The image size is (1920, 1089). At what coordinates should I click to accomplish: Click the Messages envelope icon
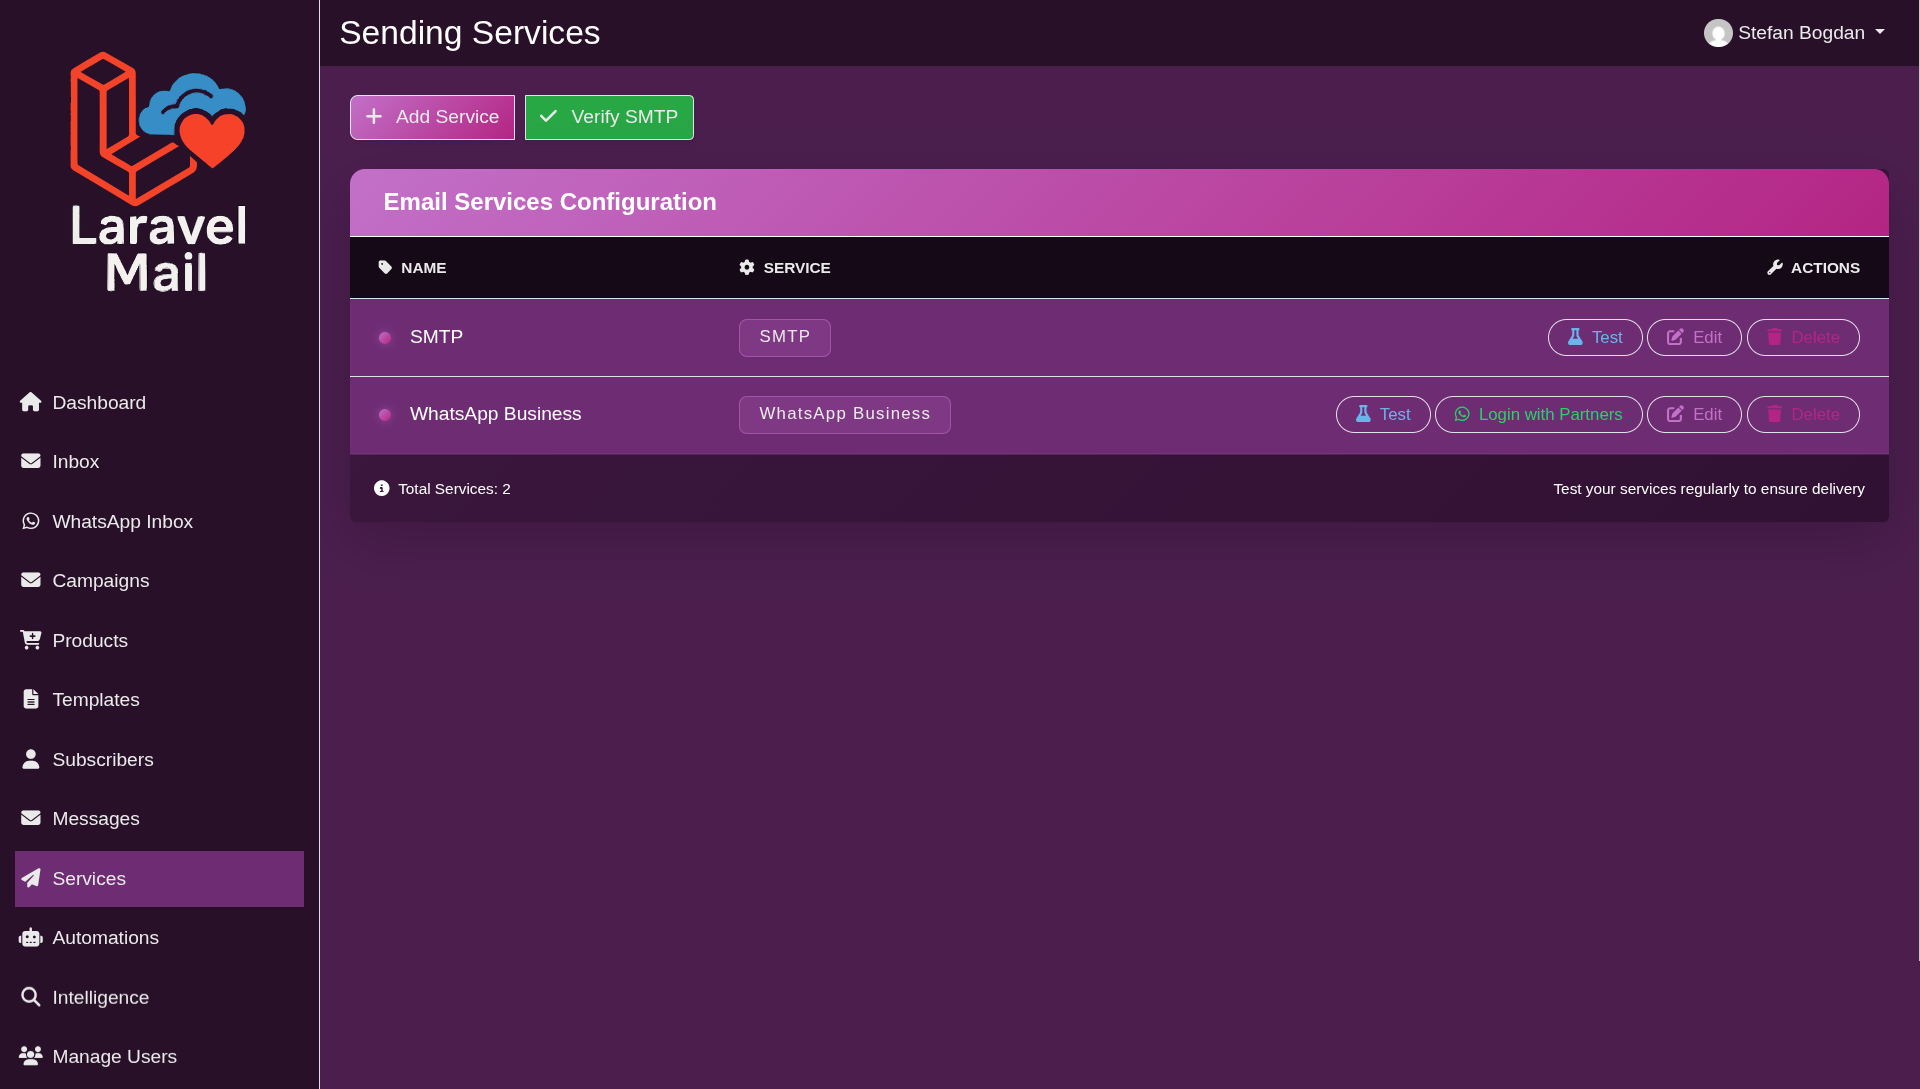pyautogui.click(x=31, y=818)
